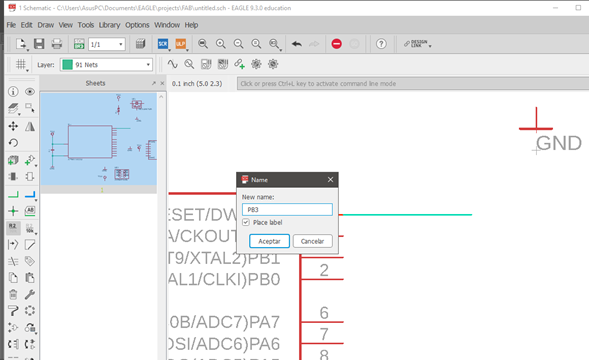Viewport: 589px width, 360px height.
Task: Click the Design Link icon
Action: tap(416, 44)
